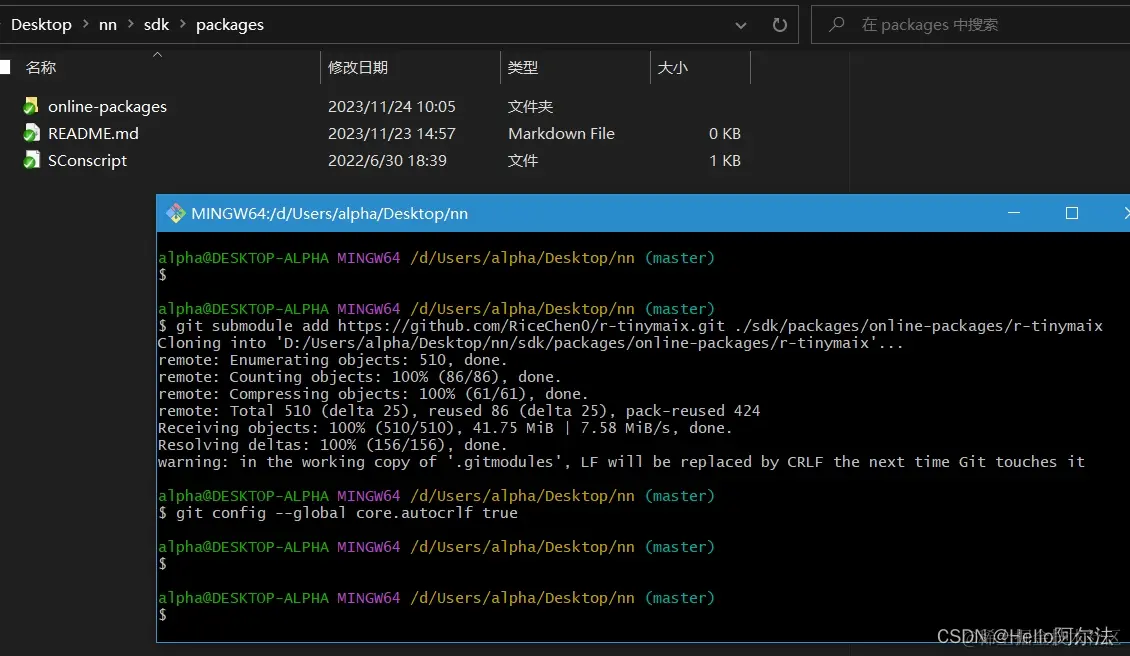
Task: Click the refresh button in address bar
Action: pos(780,25)
